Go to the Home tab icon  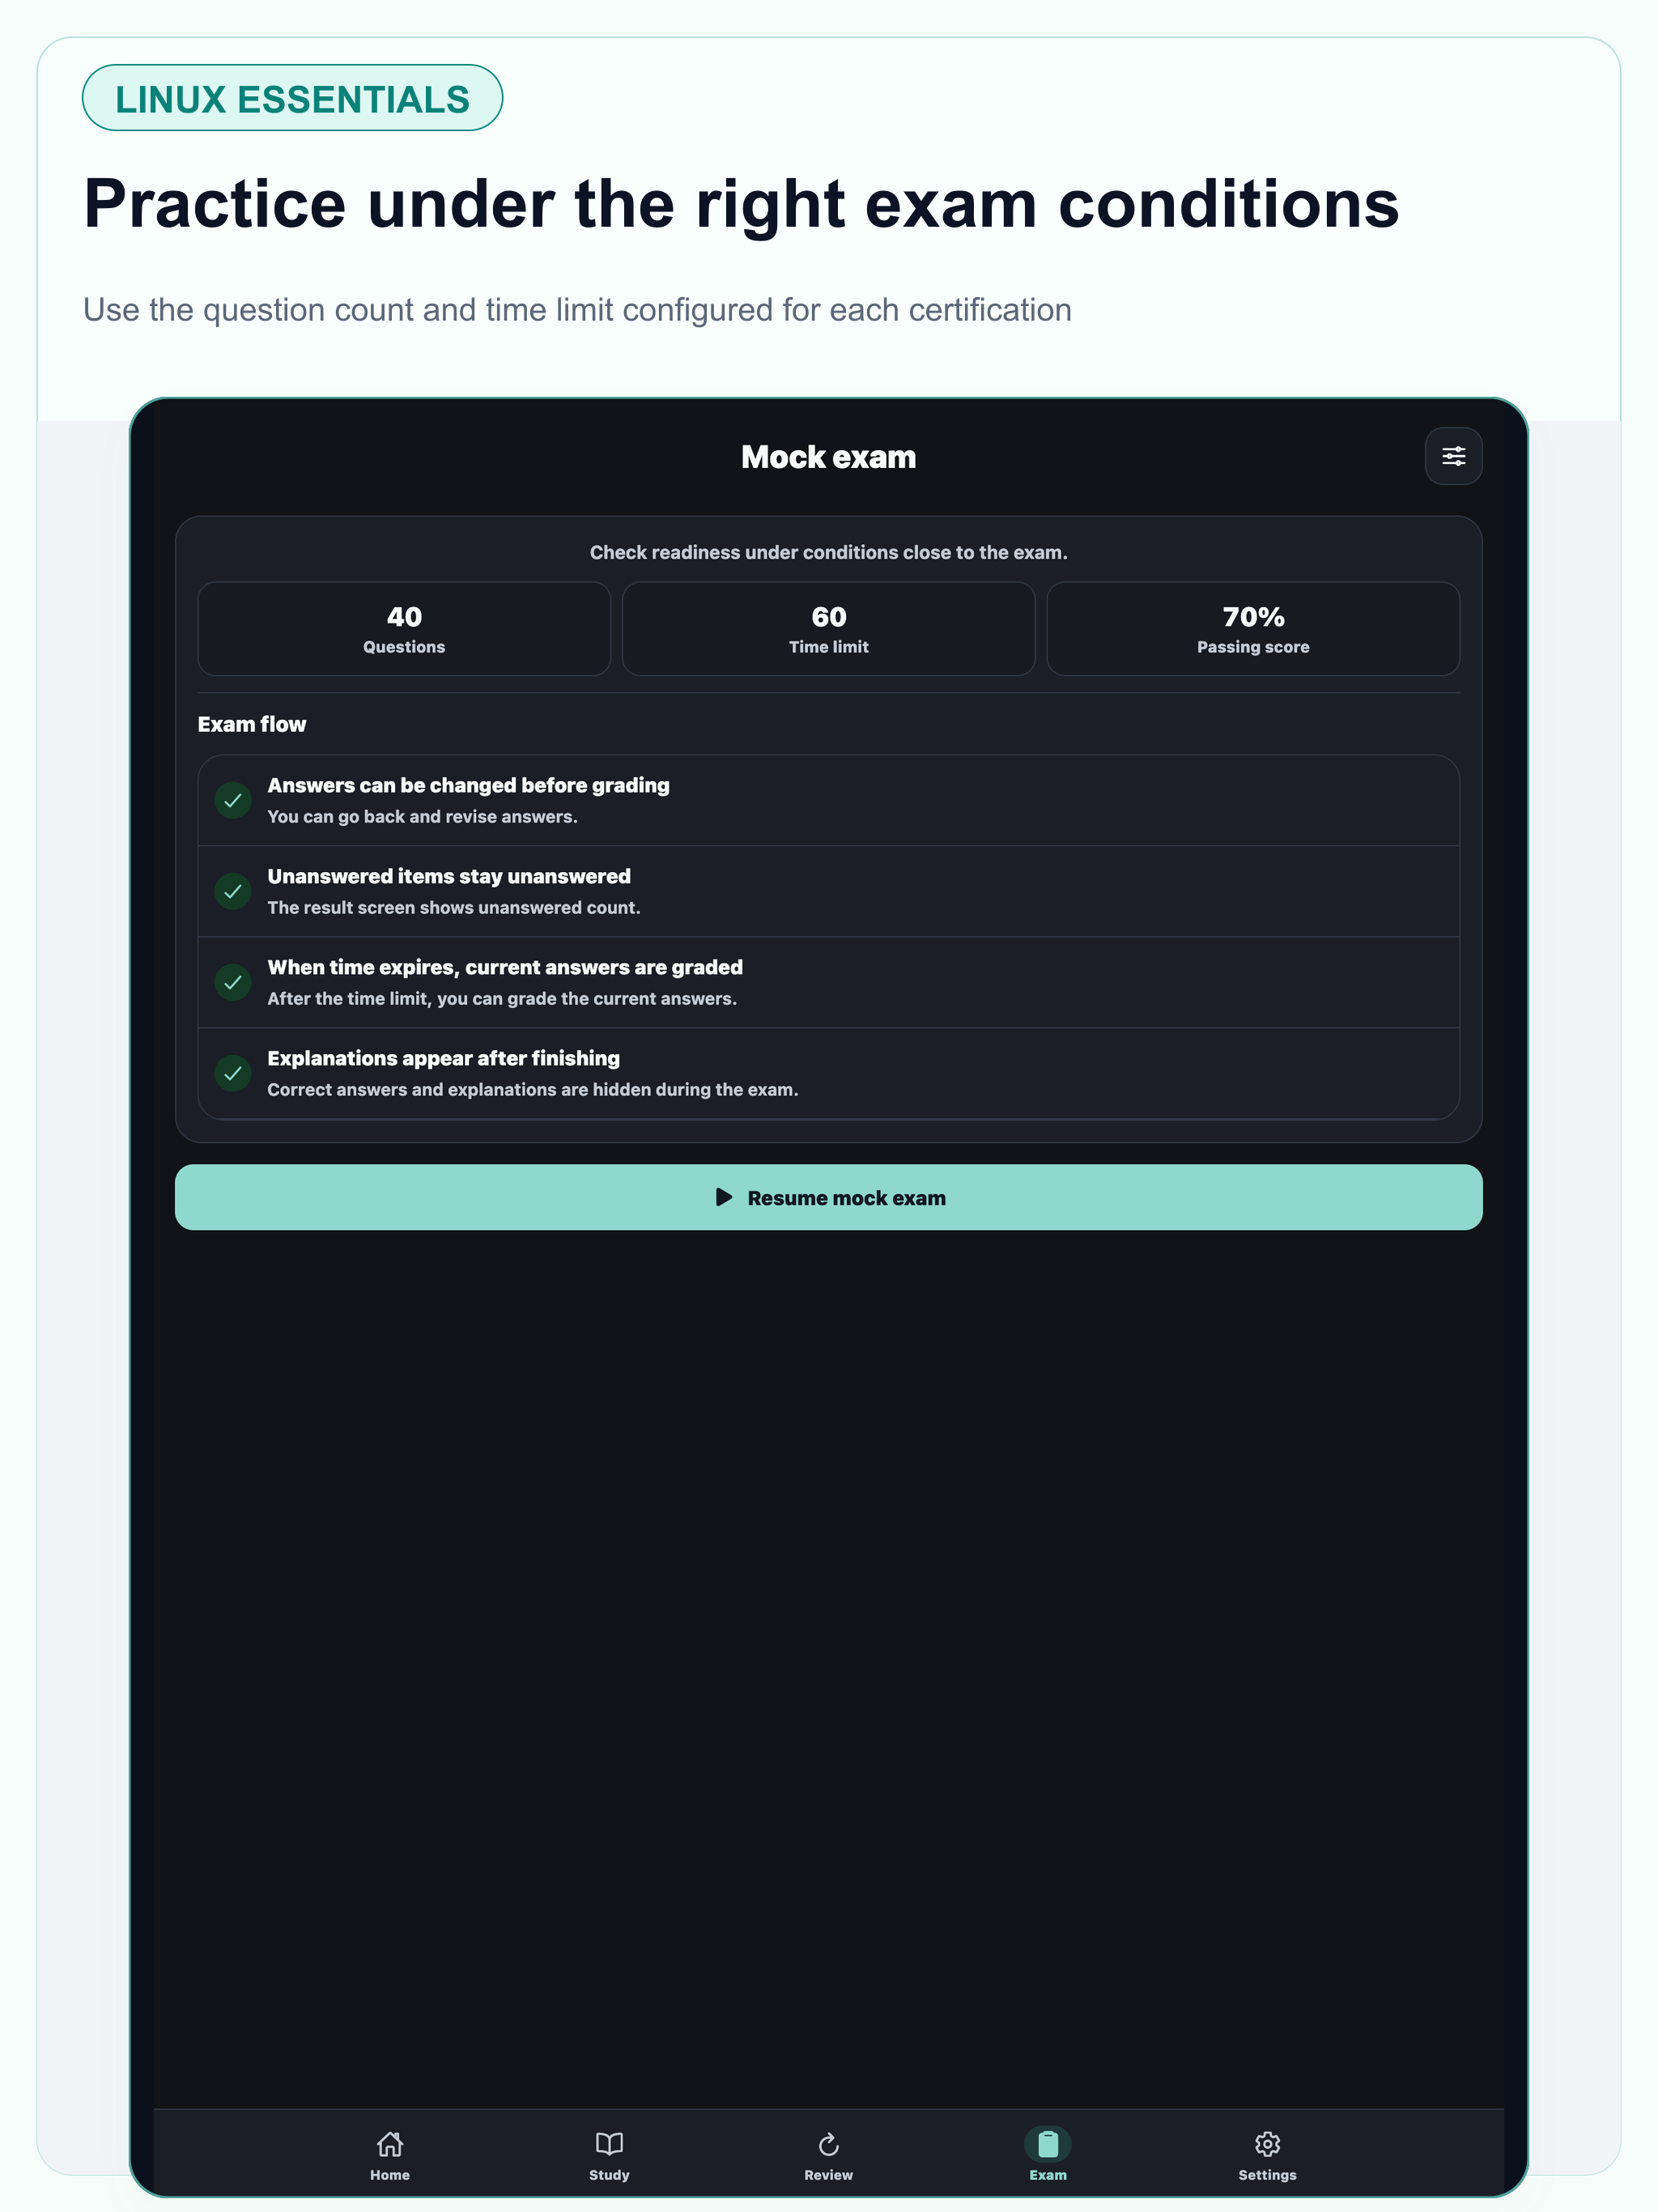click(x=390, y=2143)
